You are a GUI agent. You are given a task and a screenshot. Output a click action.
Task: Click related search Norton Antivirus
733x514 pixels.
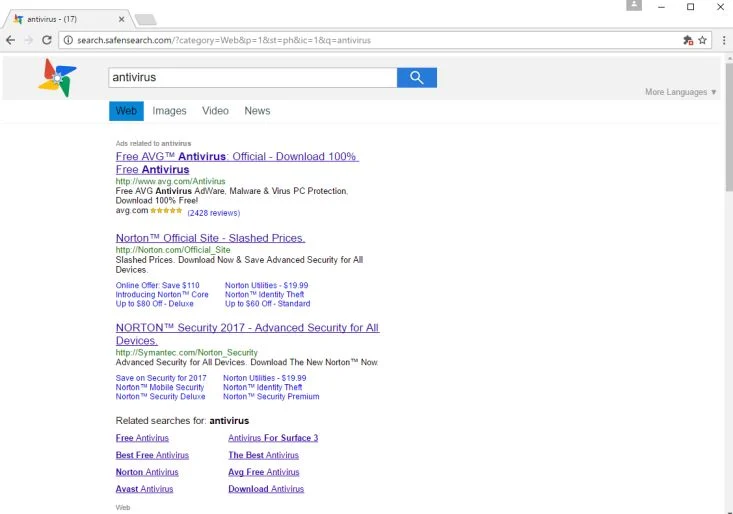pos(147,472)
